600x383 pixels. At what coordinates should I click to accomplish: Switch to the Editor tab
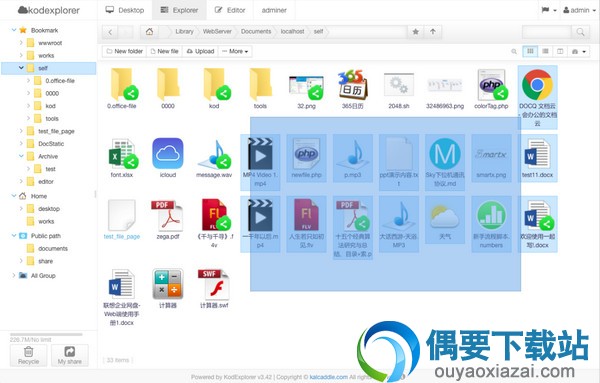[x=230, y=10]
